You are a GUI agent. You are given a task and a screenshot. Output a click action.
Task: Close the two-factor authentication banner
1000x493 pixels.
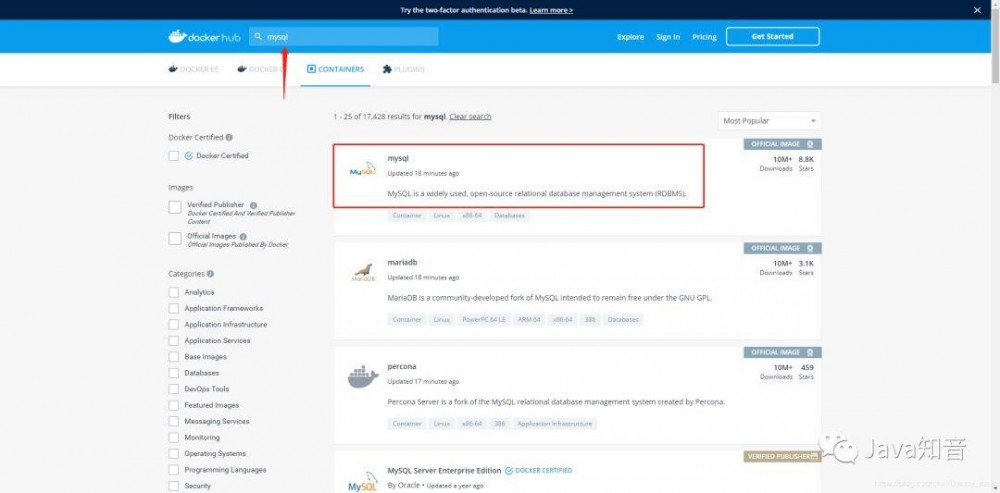point(977,10)
